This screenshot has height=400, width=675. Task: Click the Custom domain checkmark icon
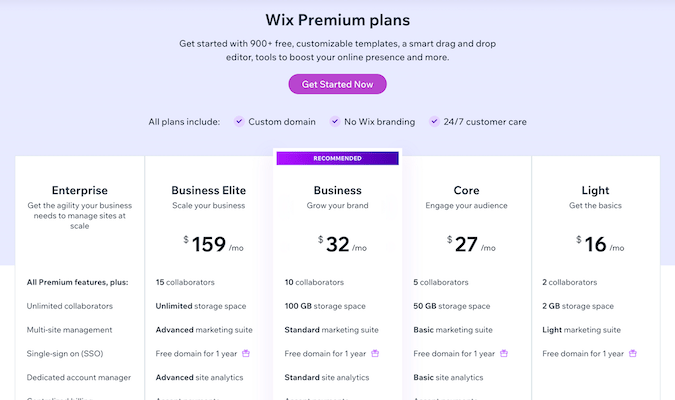point(239,122)
